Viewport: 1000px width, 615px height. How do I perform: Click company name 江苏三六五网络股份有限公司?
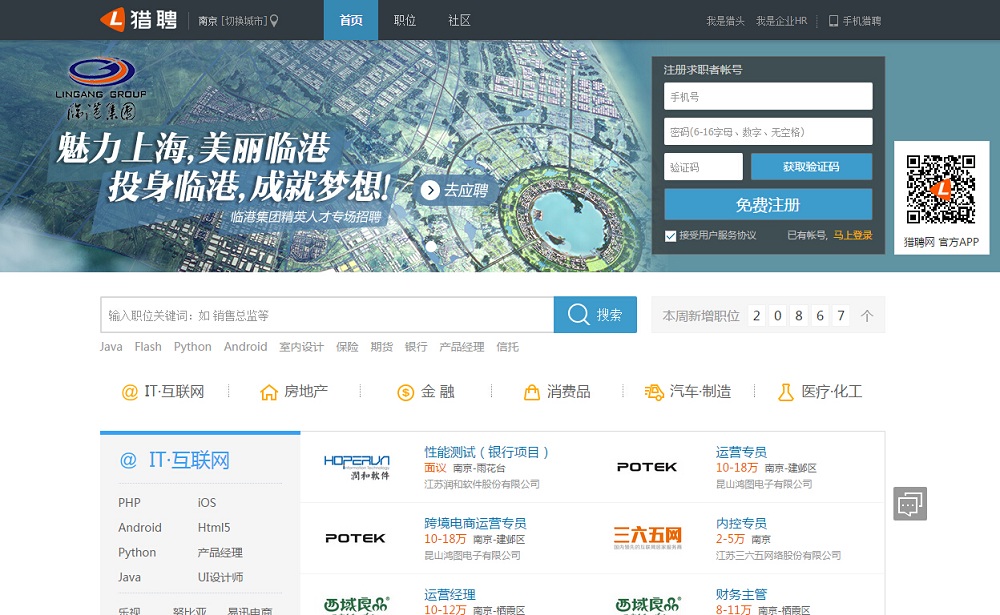(x=778, y=556)
